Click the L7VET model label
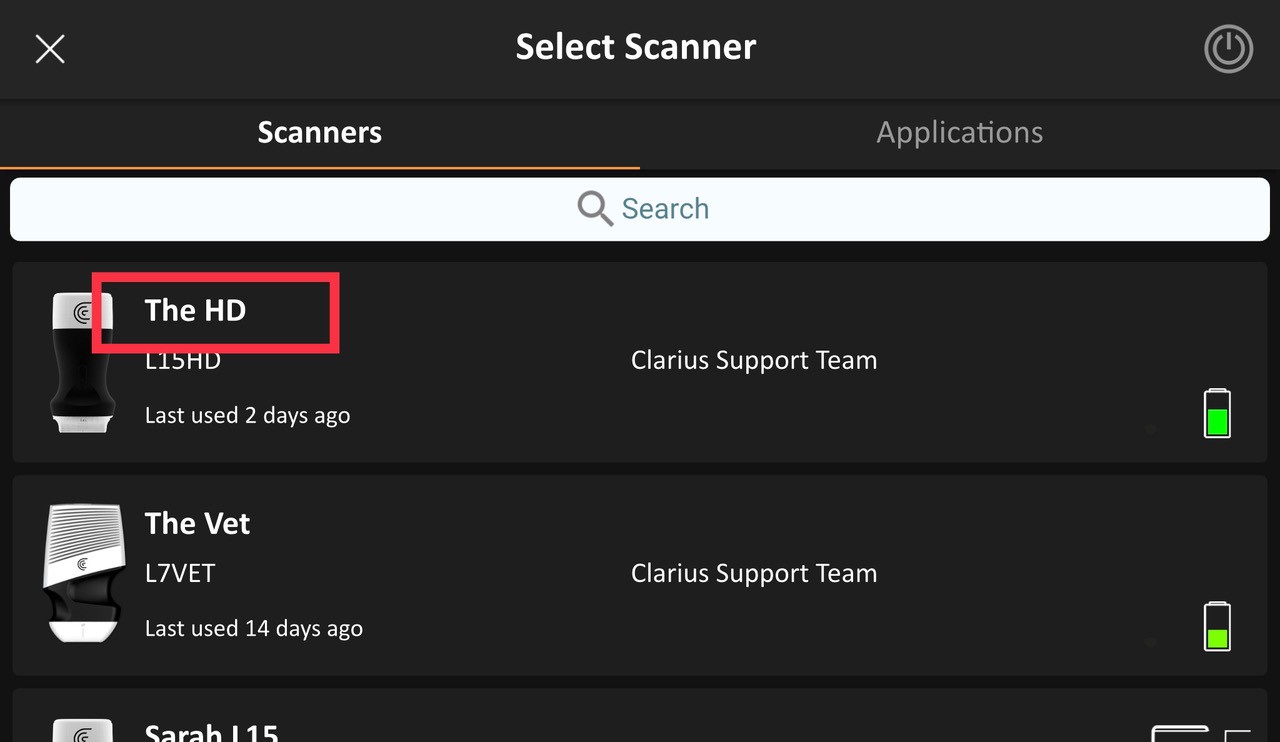1280x742 pixels. click(x=180, y=573)
